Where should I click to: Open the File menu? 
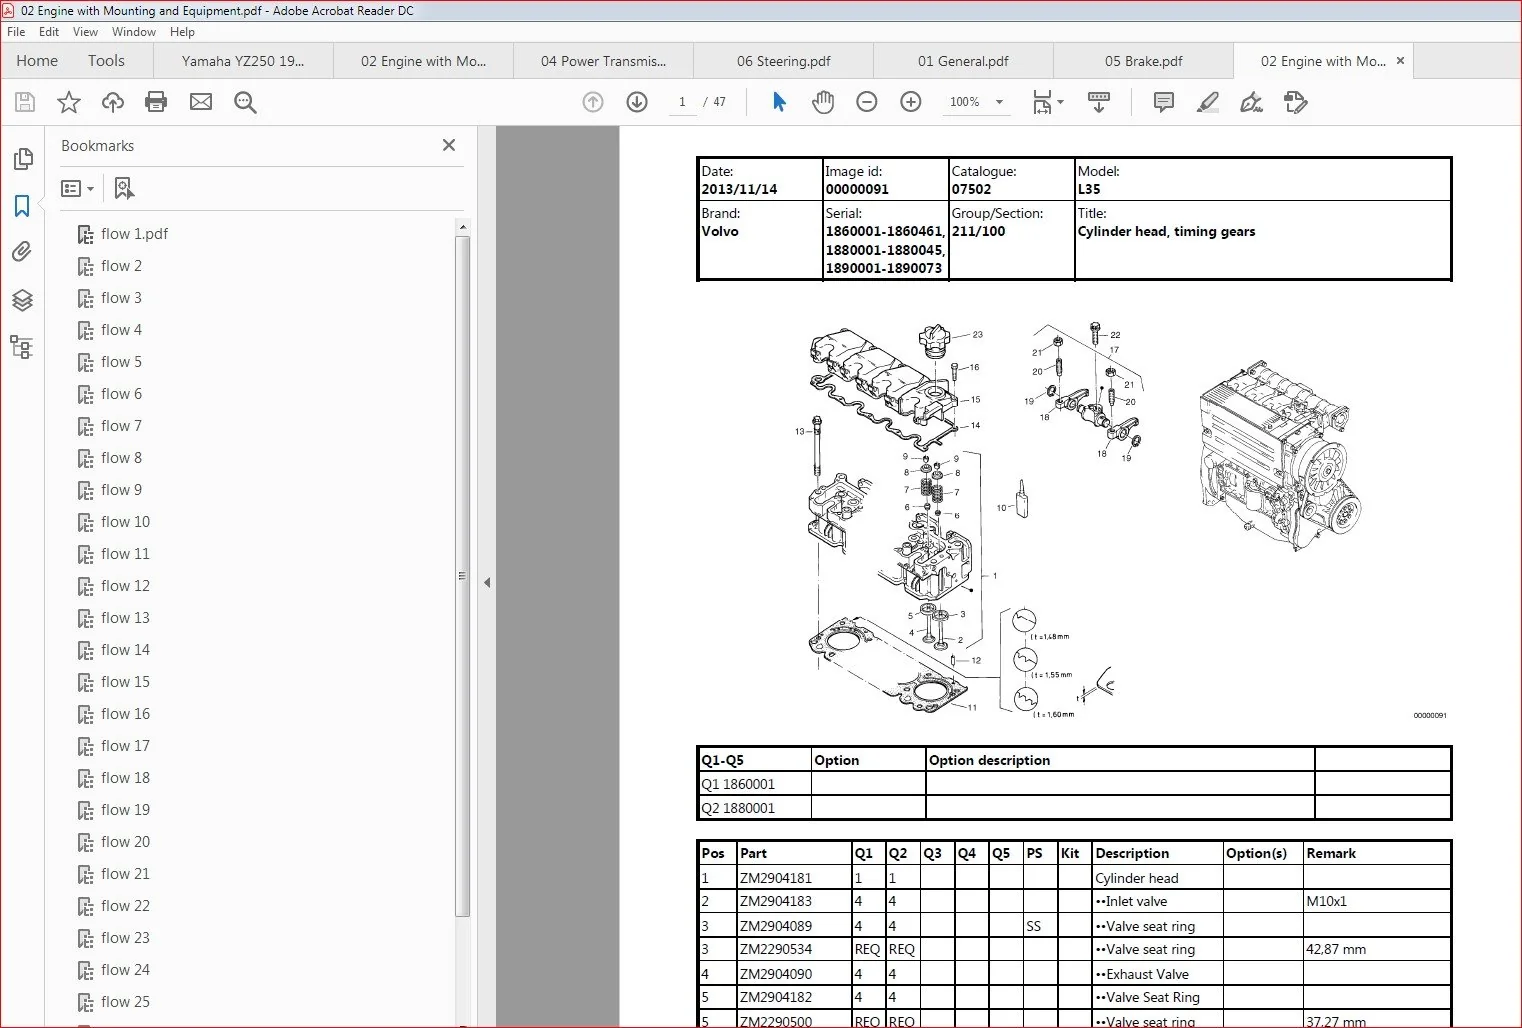[16, 32]
